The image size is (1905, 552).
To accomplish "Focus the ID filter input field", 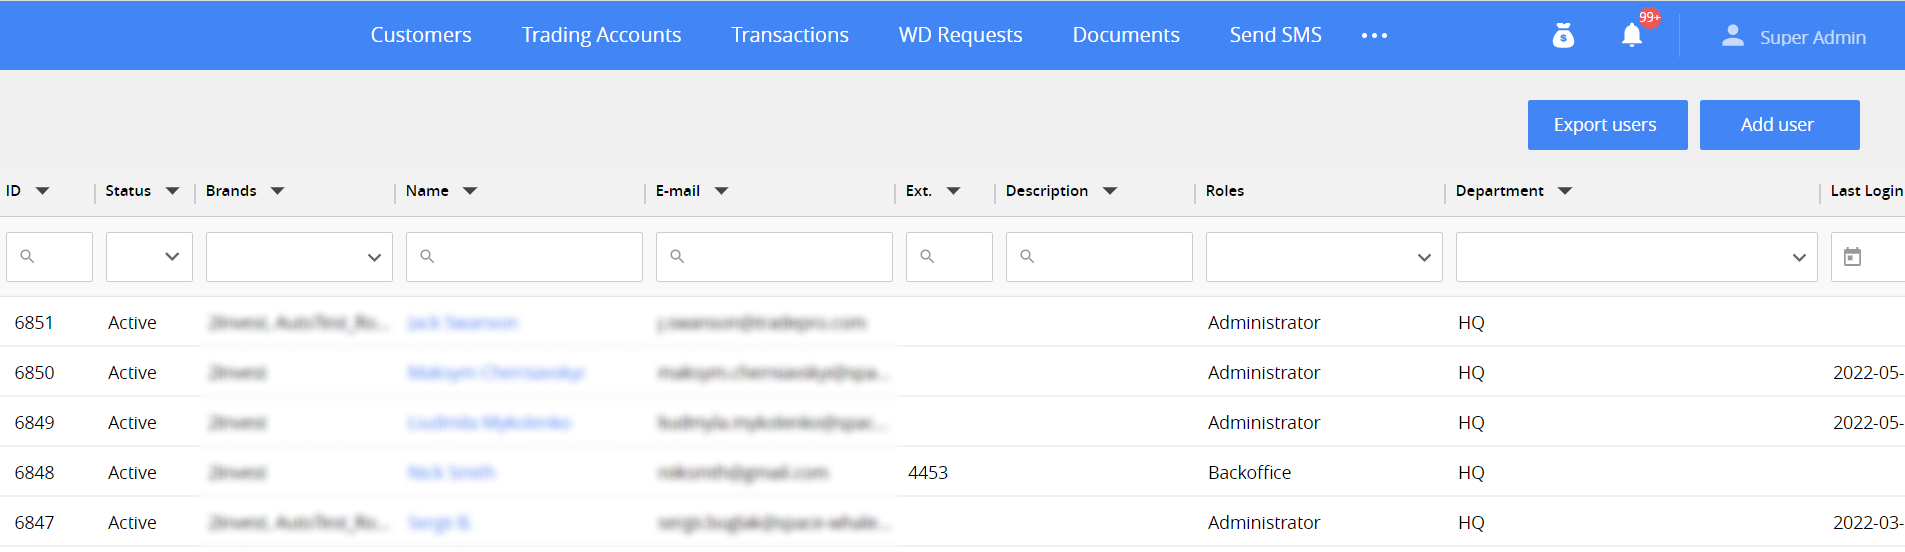I will (49, 257).
